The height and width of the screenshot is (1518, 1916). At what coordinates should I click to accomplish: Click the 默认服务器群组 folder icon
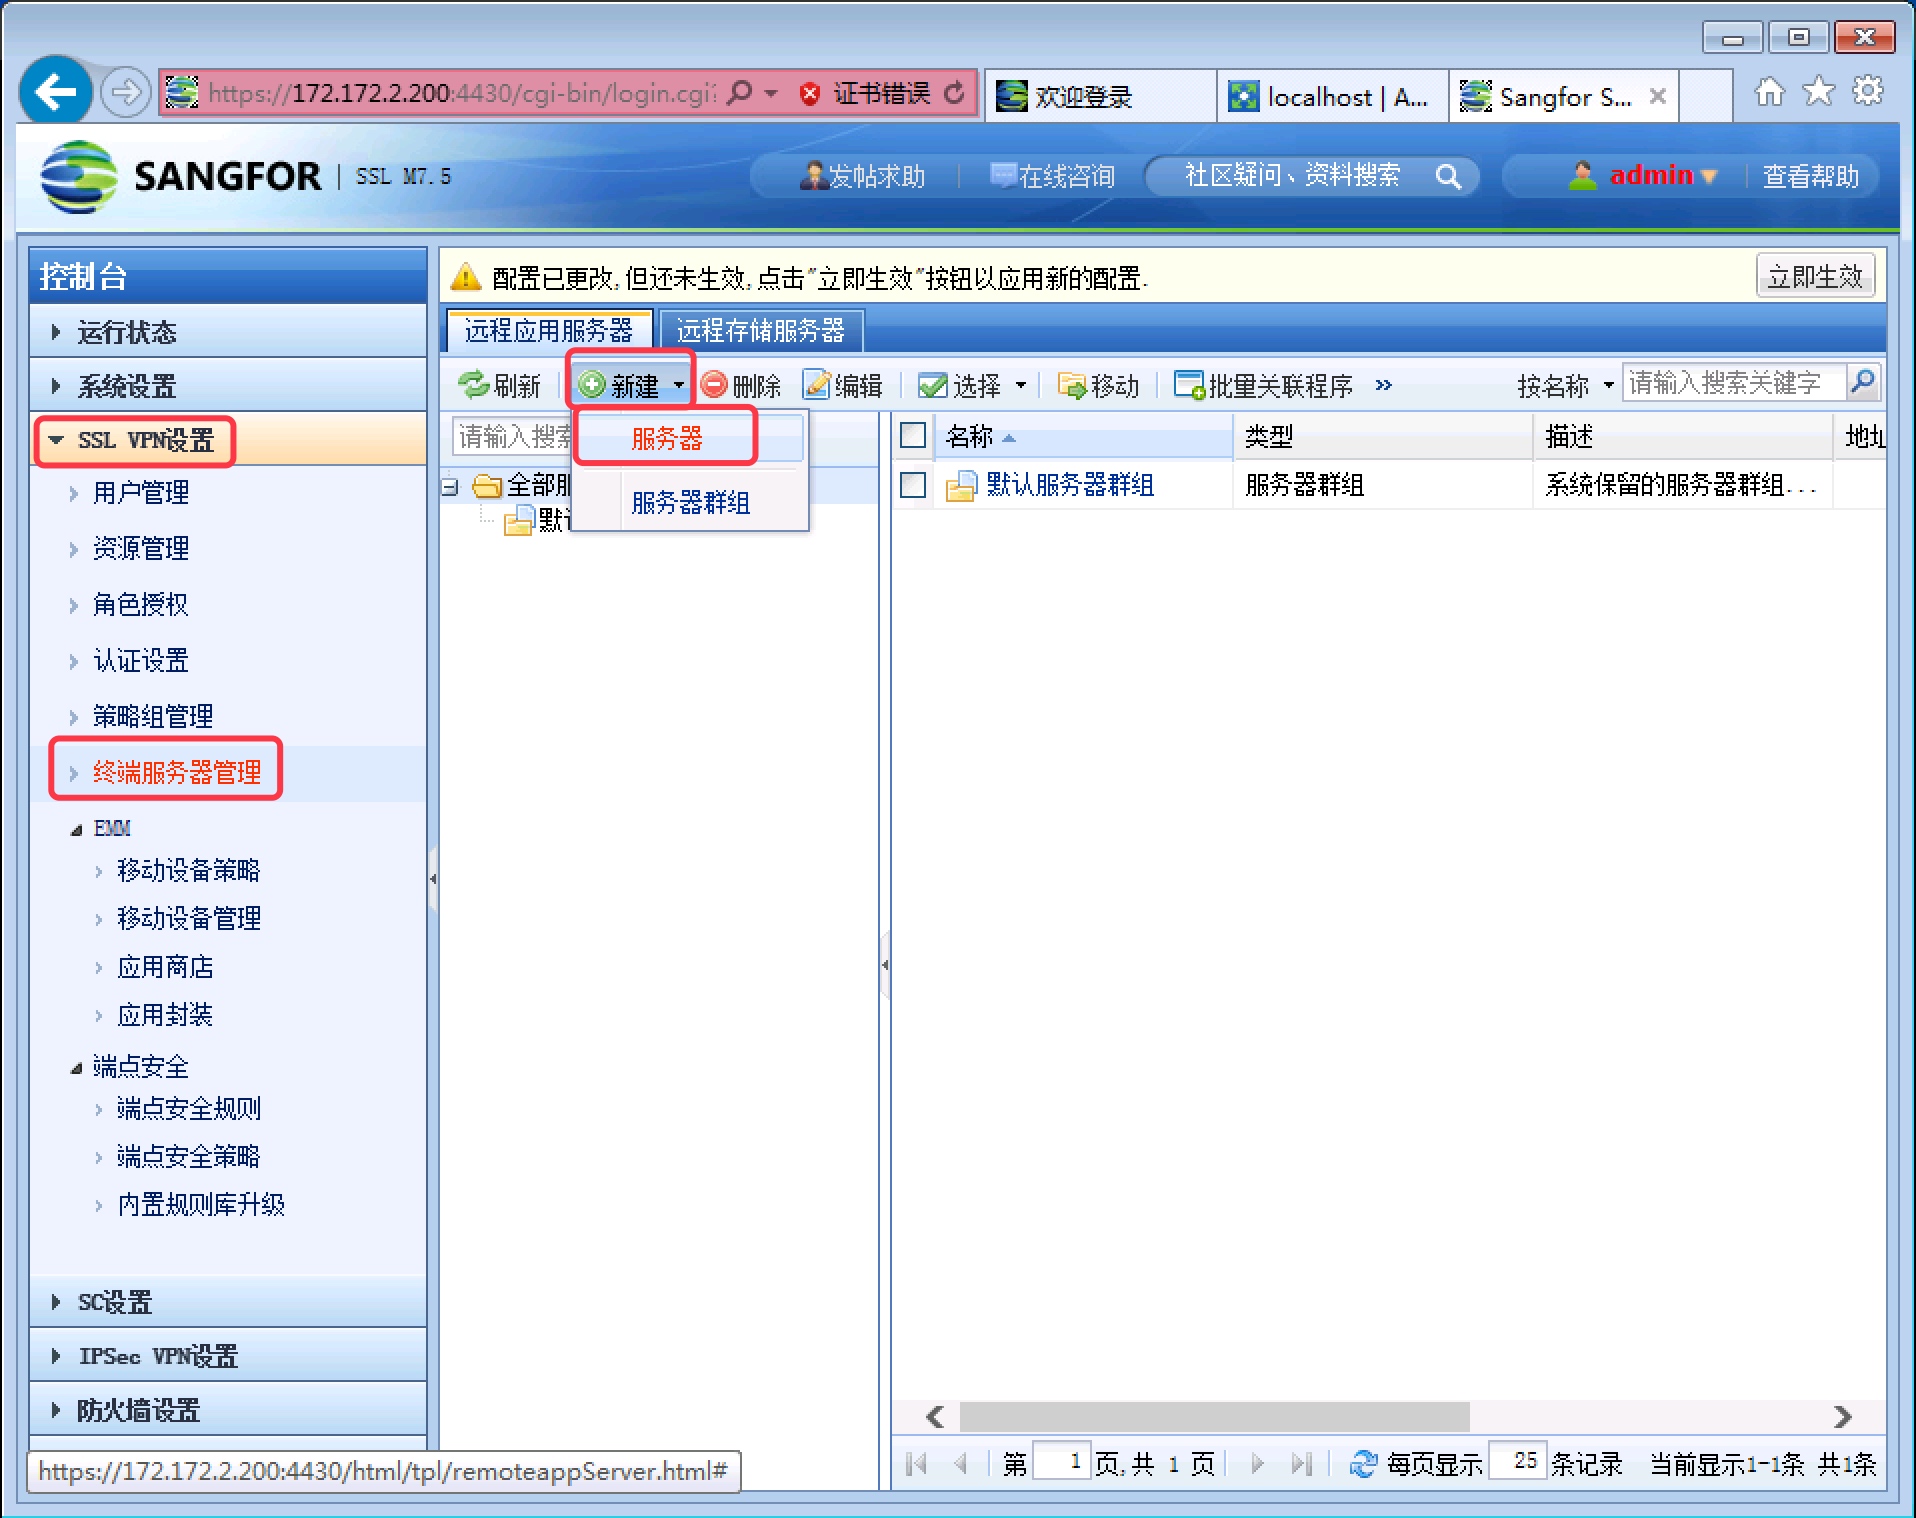961,486
